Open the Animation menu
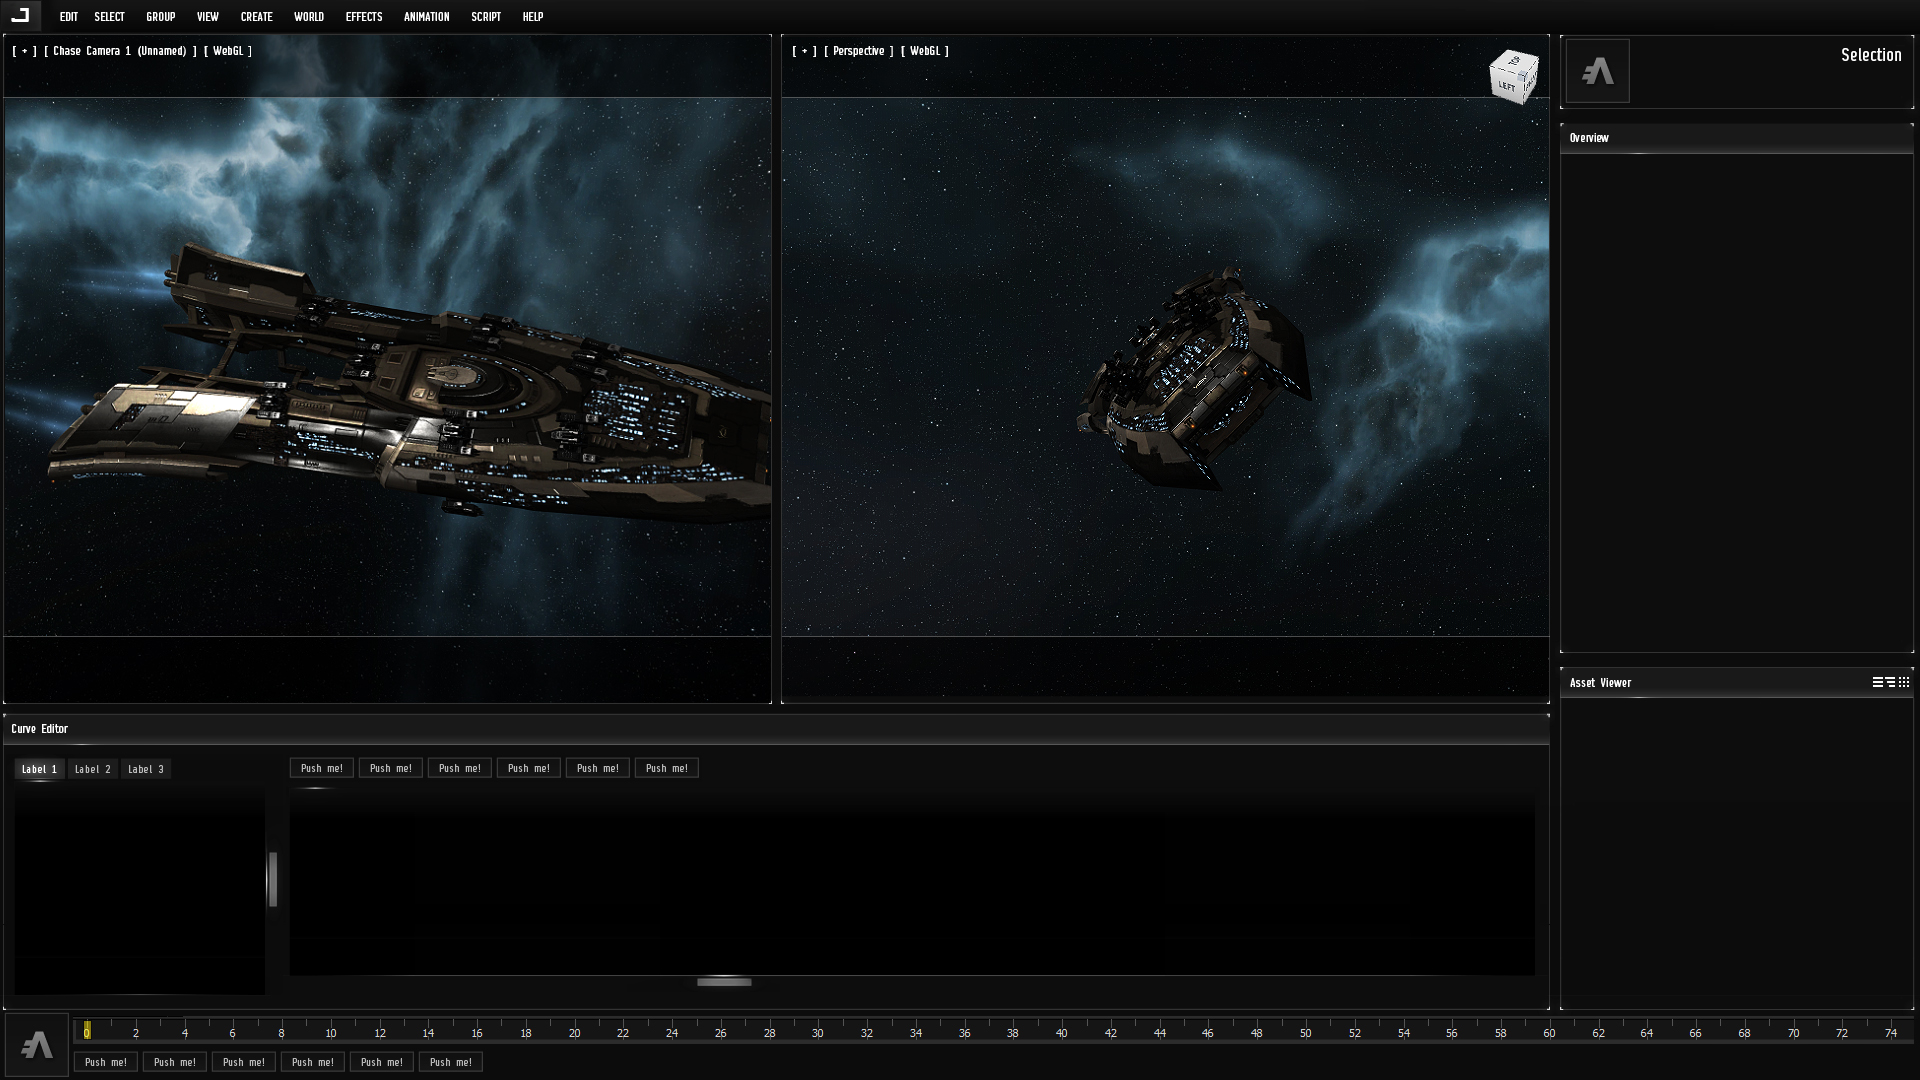Viewport: 1920px width, 1080px height. [x=426, y=17]
